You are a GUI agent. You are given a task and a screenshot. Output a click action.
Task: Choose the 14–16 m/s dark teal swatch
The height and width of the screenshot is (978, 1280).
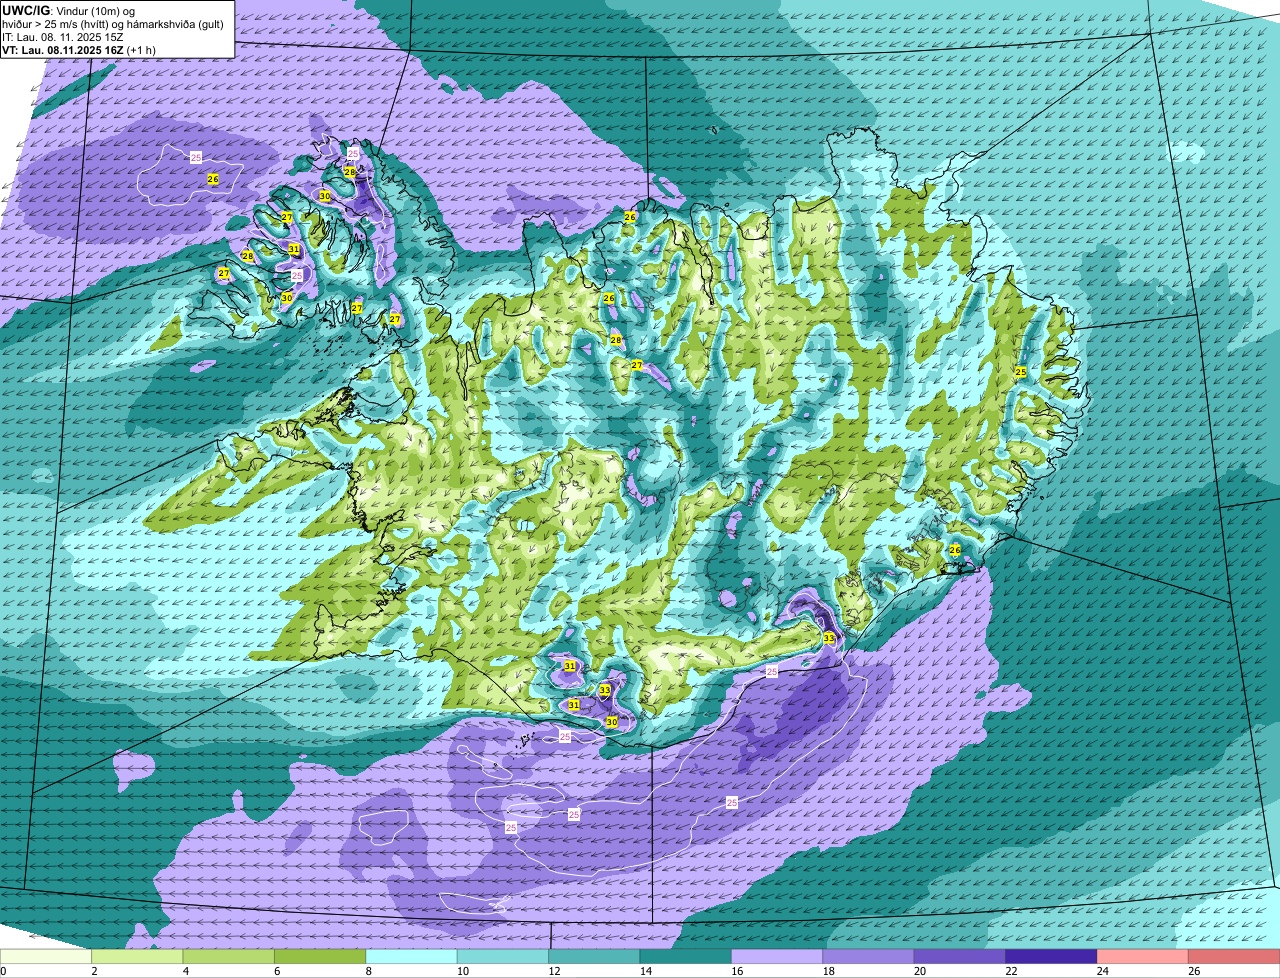click(686, 957)
